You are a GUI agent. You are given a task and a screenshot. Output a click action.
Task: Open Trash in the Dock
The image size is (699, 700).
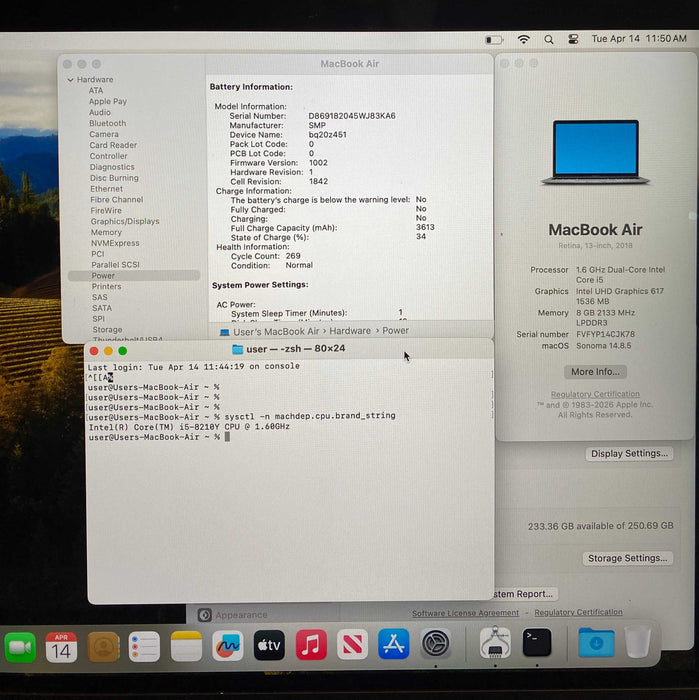point(637,642)
